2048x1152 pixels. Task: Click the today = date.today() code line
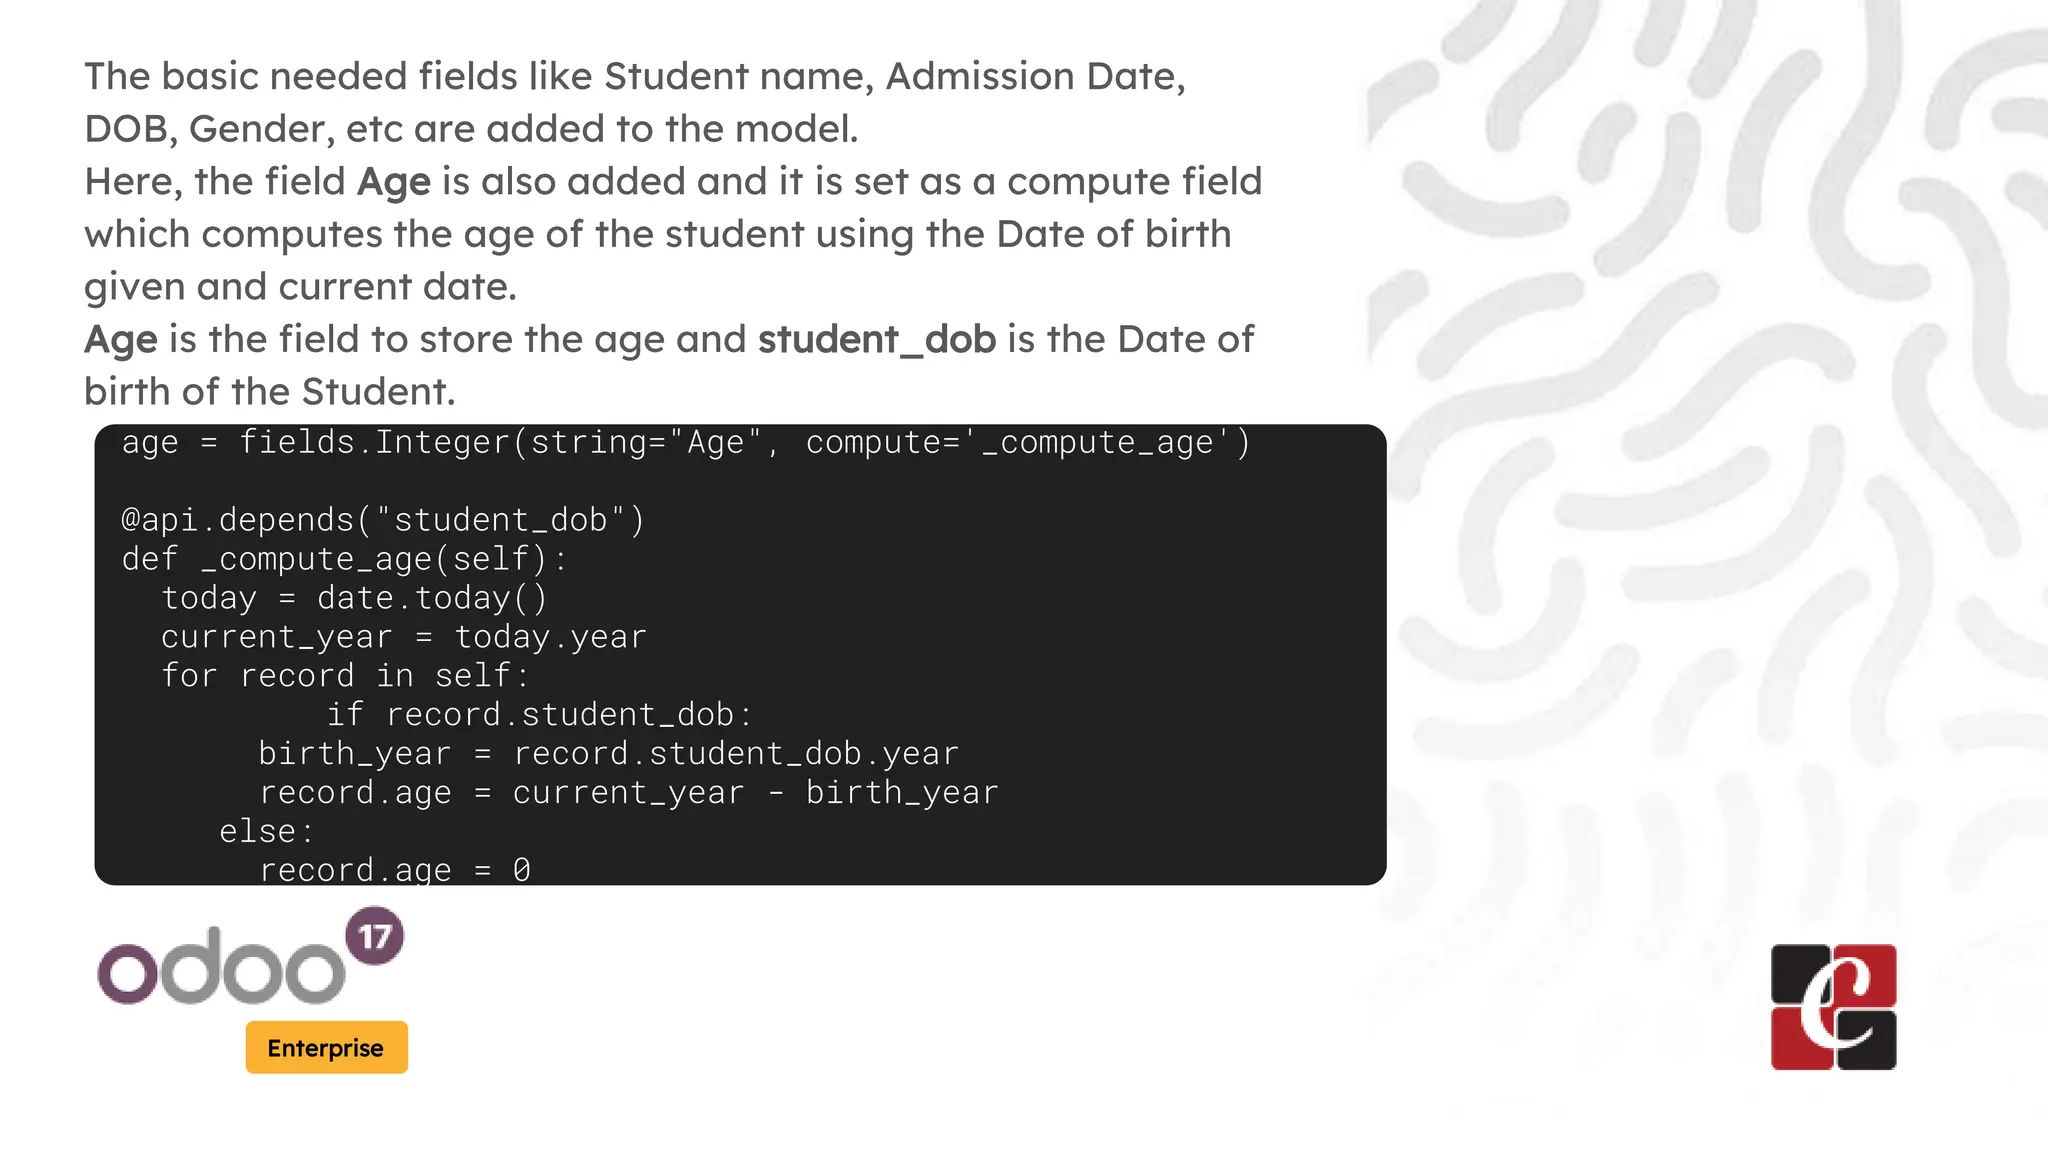coord(354,598)
